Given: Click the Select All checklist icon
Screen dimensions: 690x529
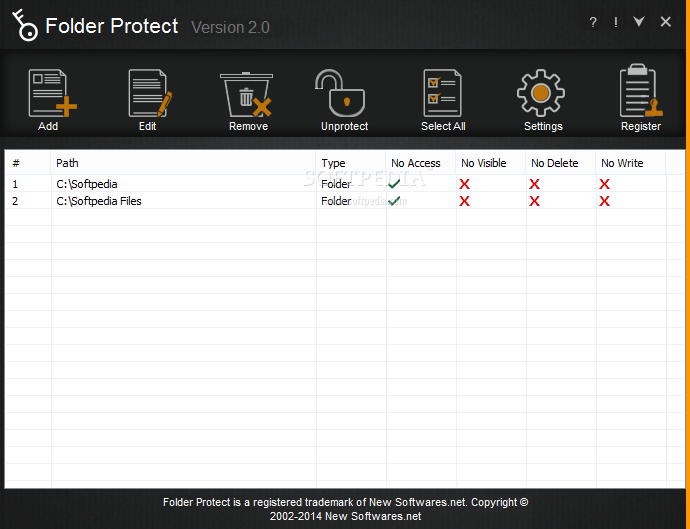Looking at the screenshot, I should point(442,93).
